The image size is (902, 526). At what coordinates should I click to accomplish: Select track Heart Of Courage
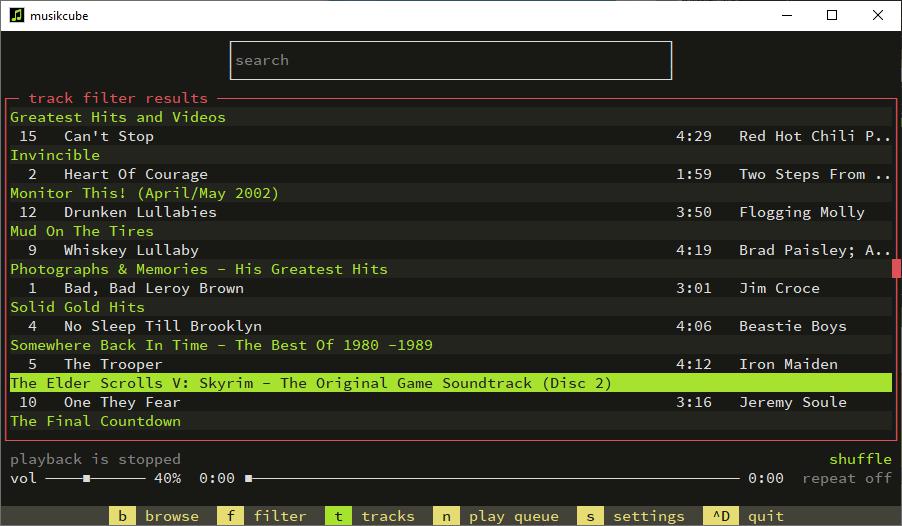click(450, 174)
